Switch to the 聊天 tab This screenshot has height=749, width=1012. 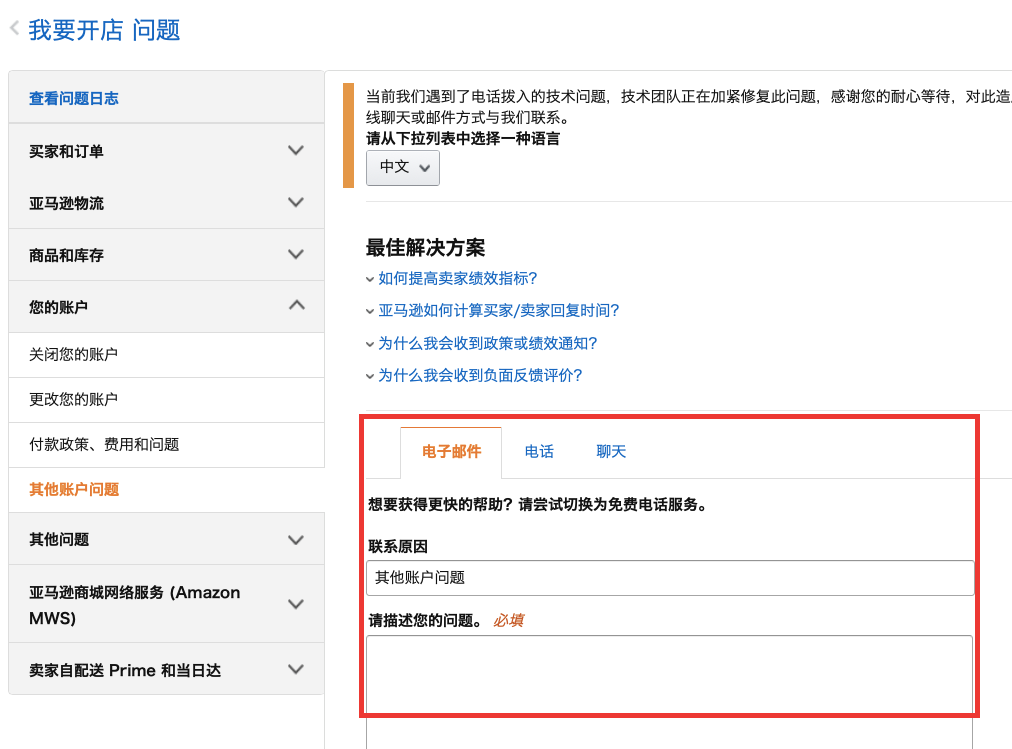click(610, 451)
